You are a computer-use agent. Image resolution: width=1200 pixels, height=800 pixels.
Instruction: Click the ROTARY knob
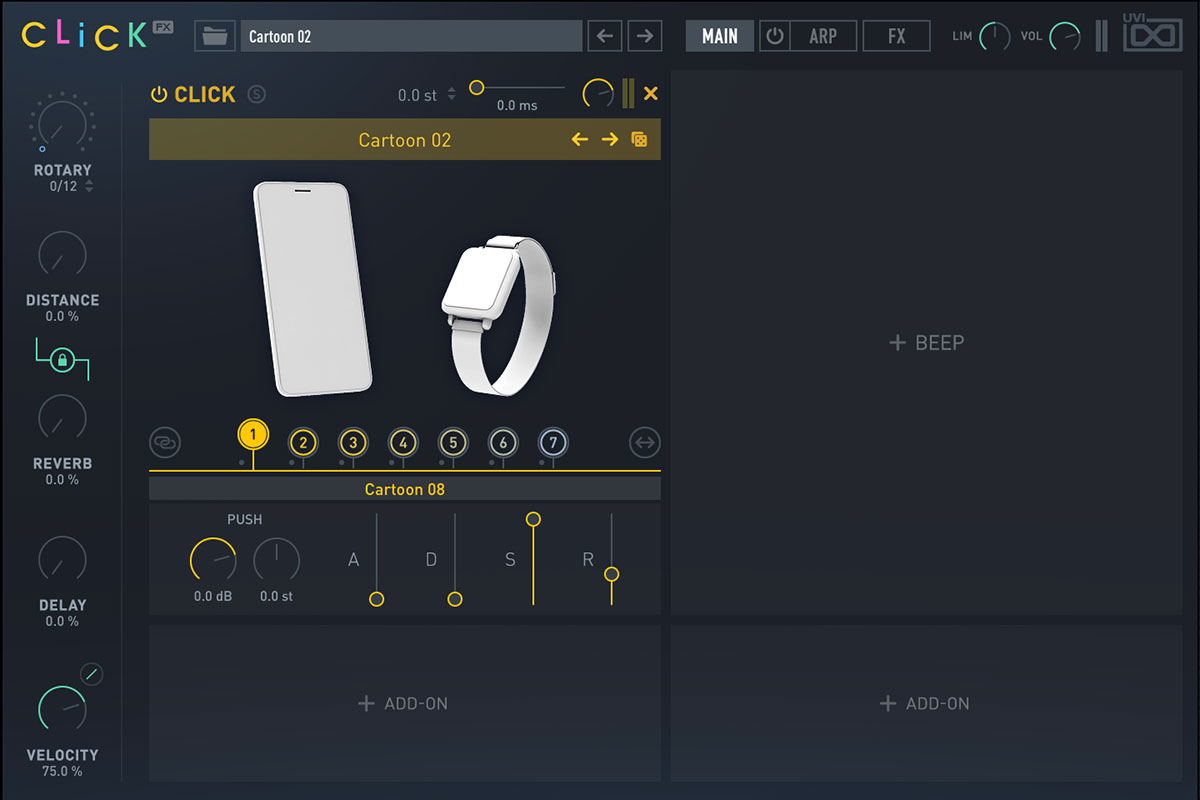coord(62,123)
